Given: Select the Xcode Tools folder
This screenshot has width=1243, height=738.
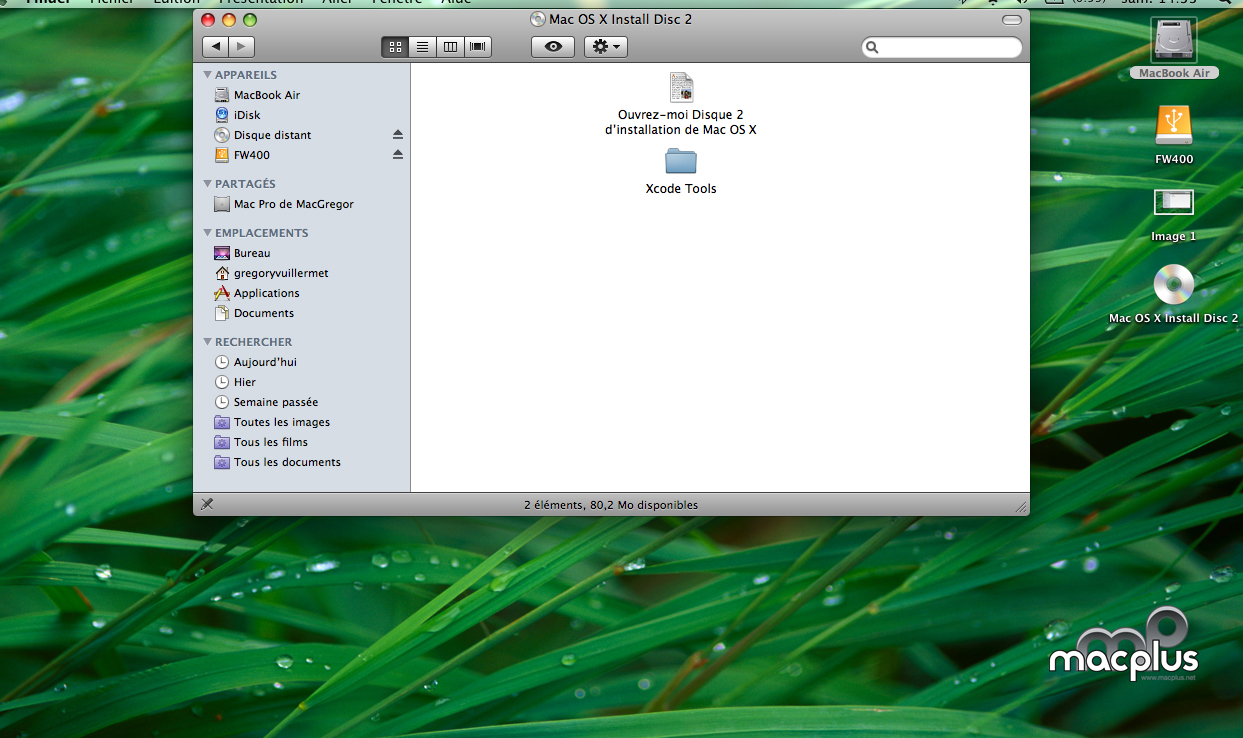Looking at the screenshot, I should coord(681,162).
